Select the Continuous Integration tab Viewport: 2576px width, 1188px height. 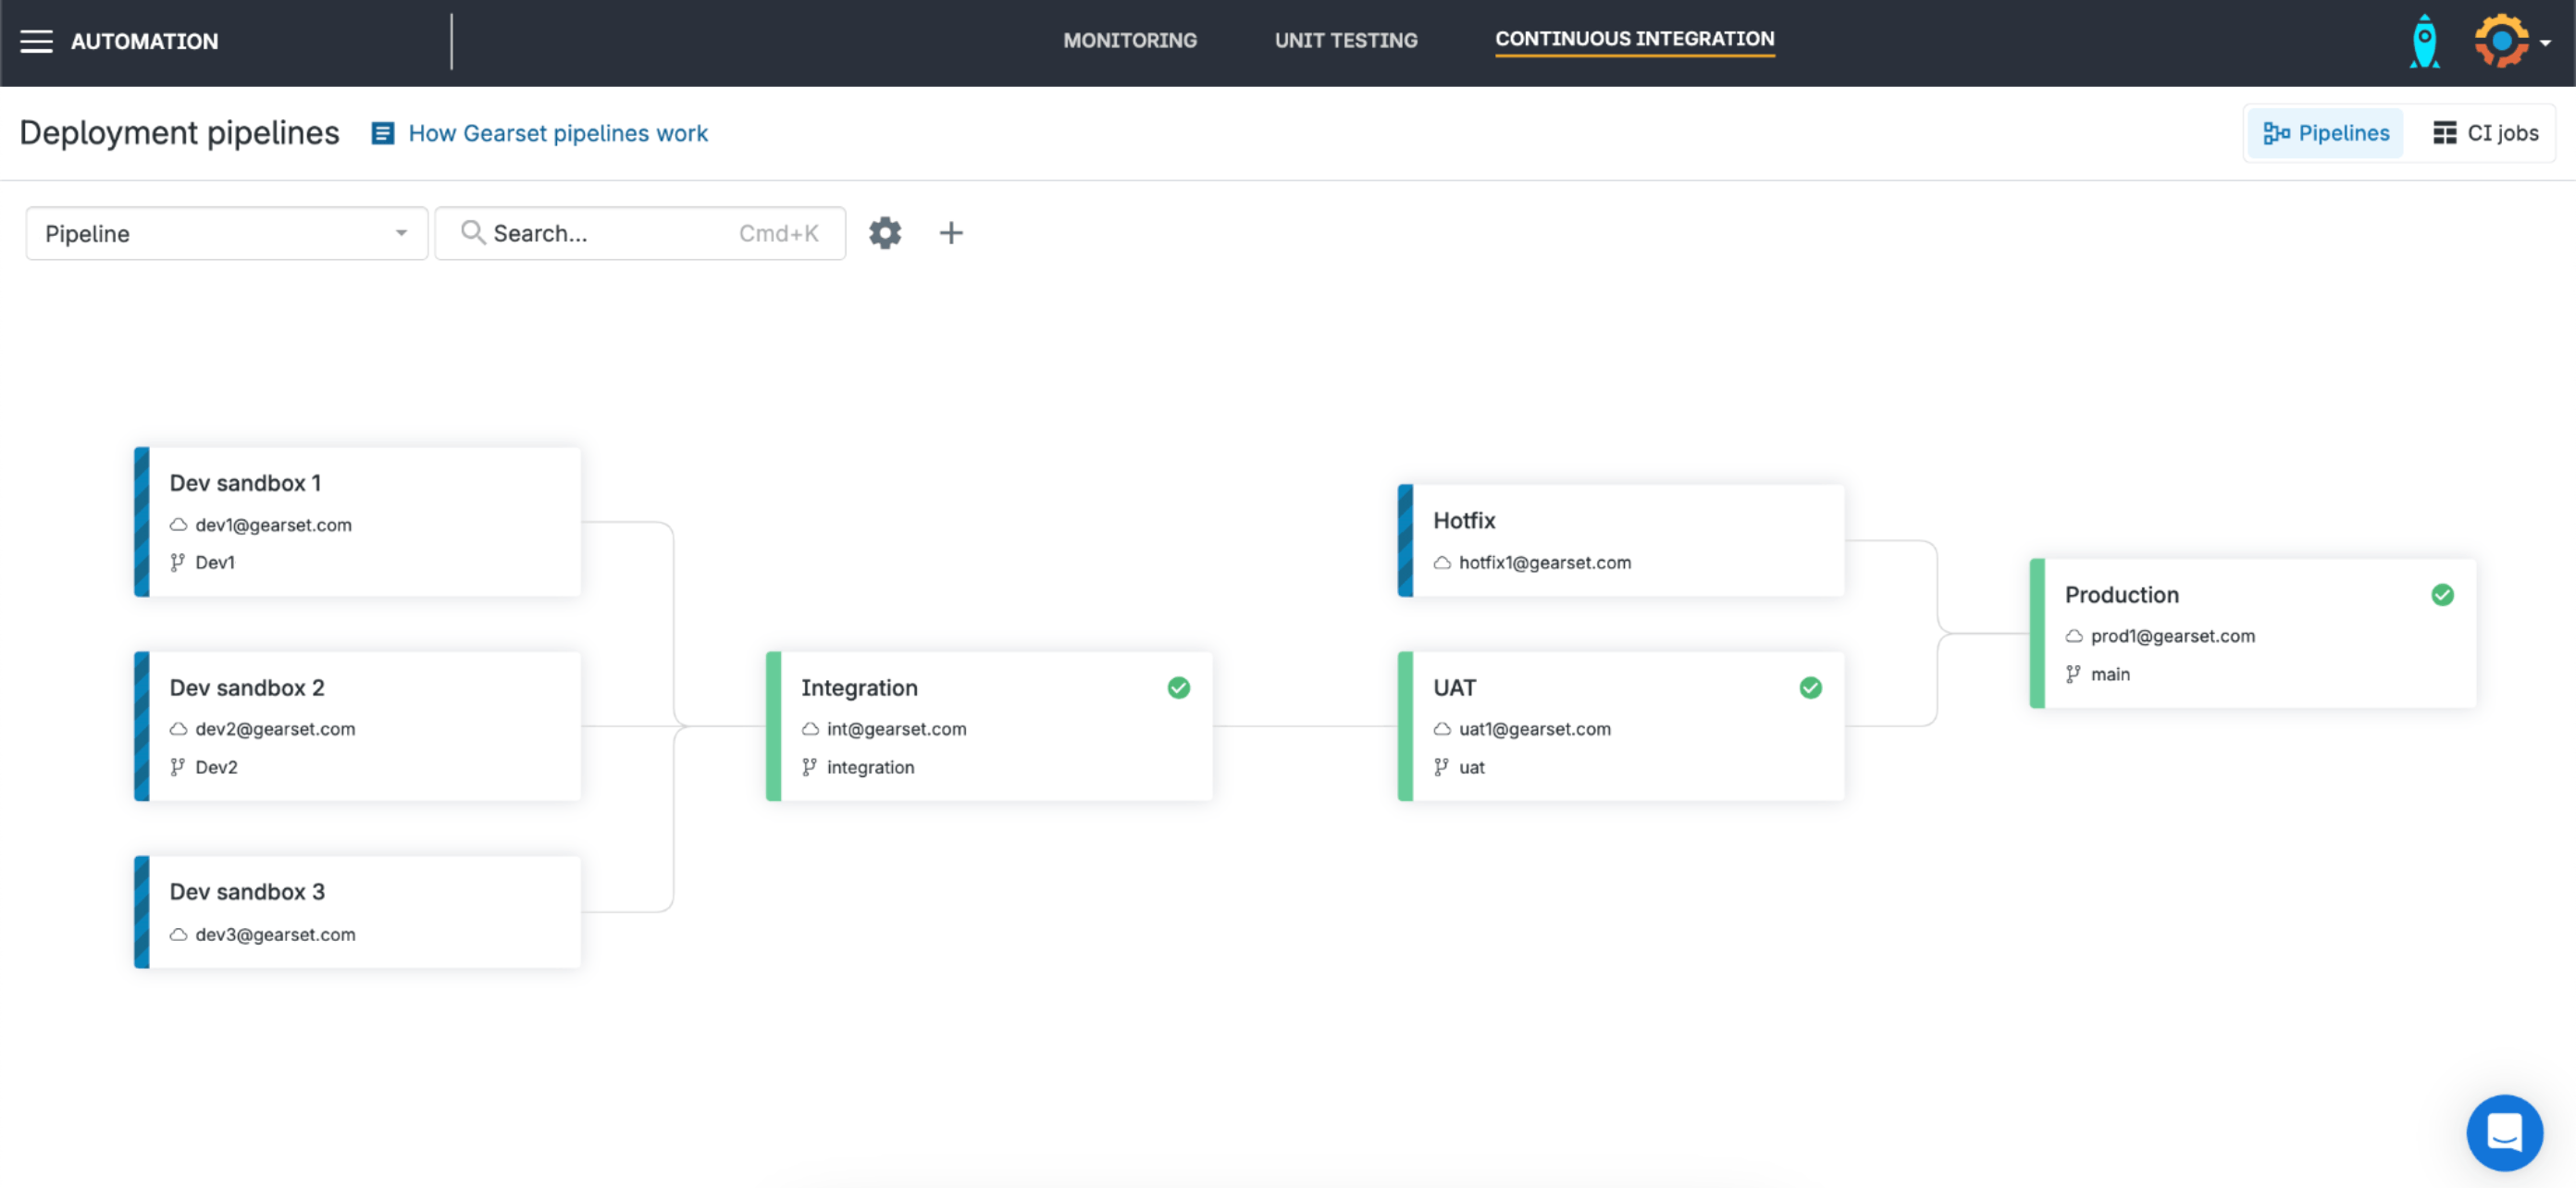pyautogui.click(x=1634, y=39)
